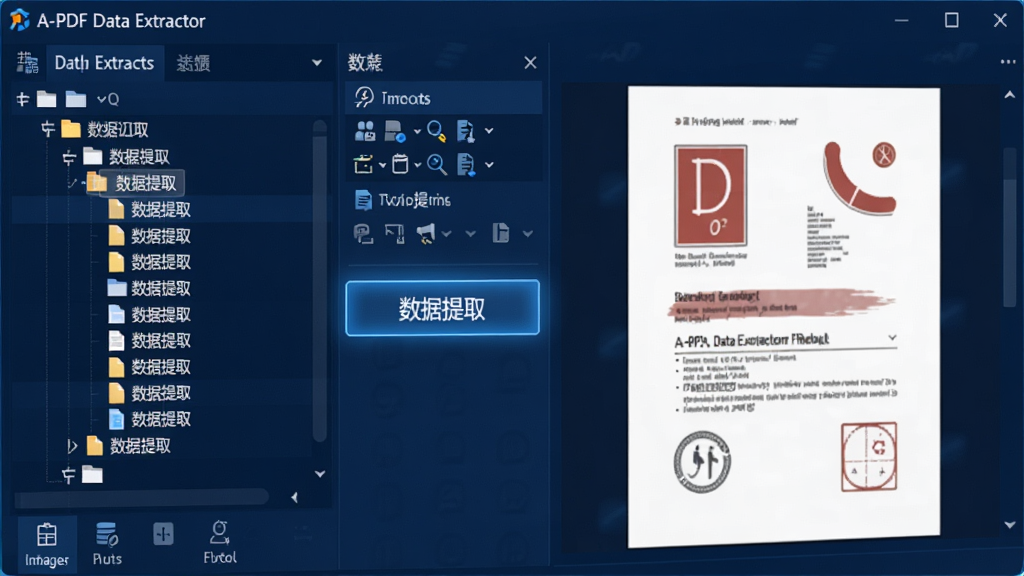Open dropdown beside the folder tool icon
This screenshot has height=576, width=1024.
pyautogui.click(x=383, y=165)
